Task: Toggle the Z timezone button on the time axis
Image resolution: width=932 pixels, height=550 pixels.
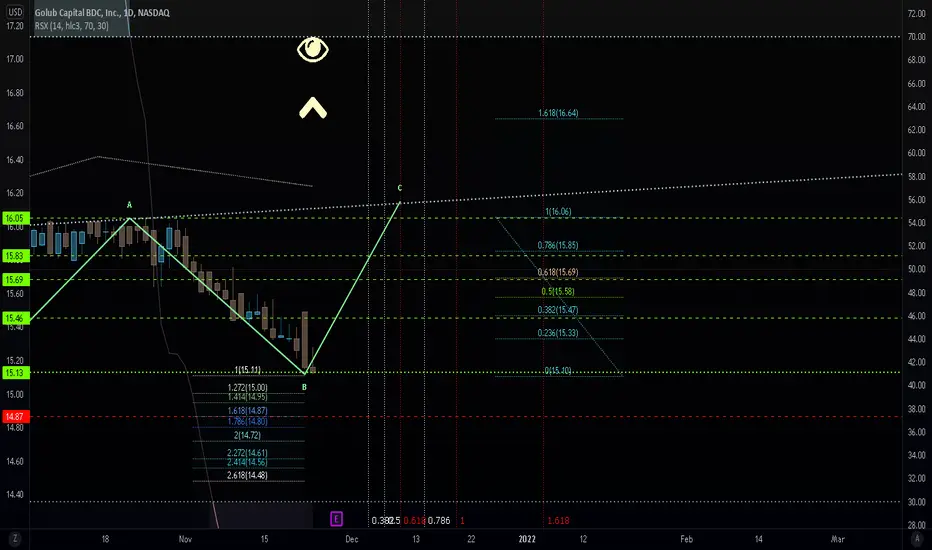Action: 14,539
